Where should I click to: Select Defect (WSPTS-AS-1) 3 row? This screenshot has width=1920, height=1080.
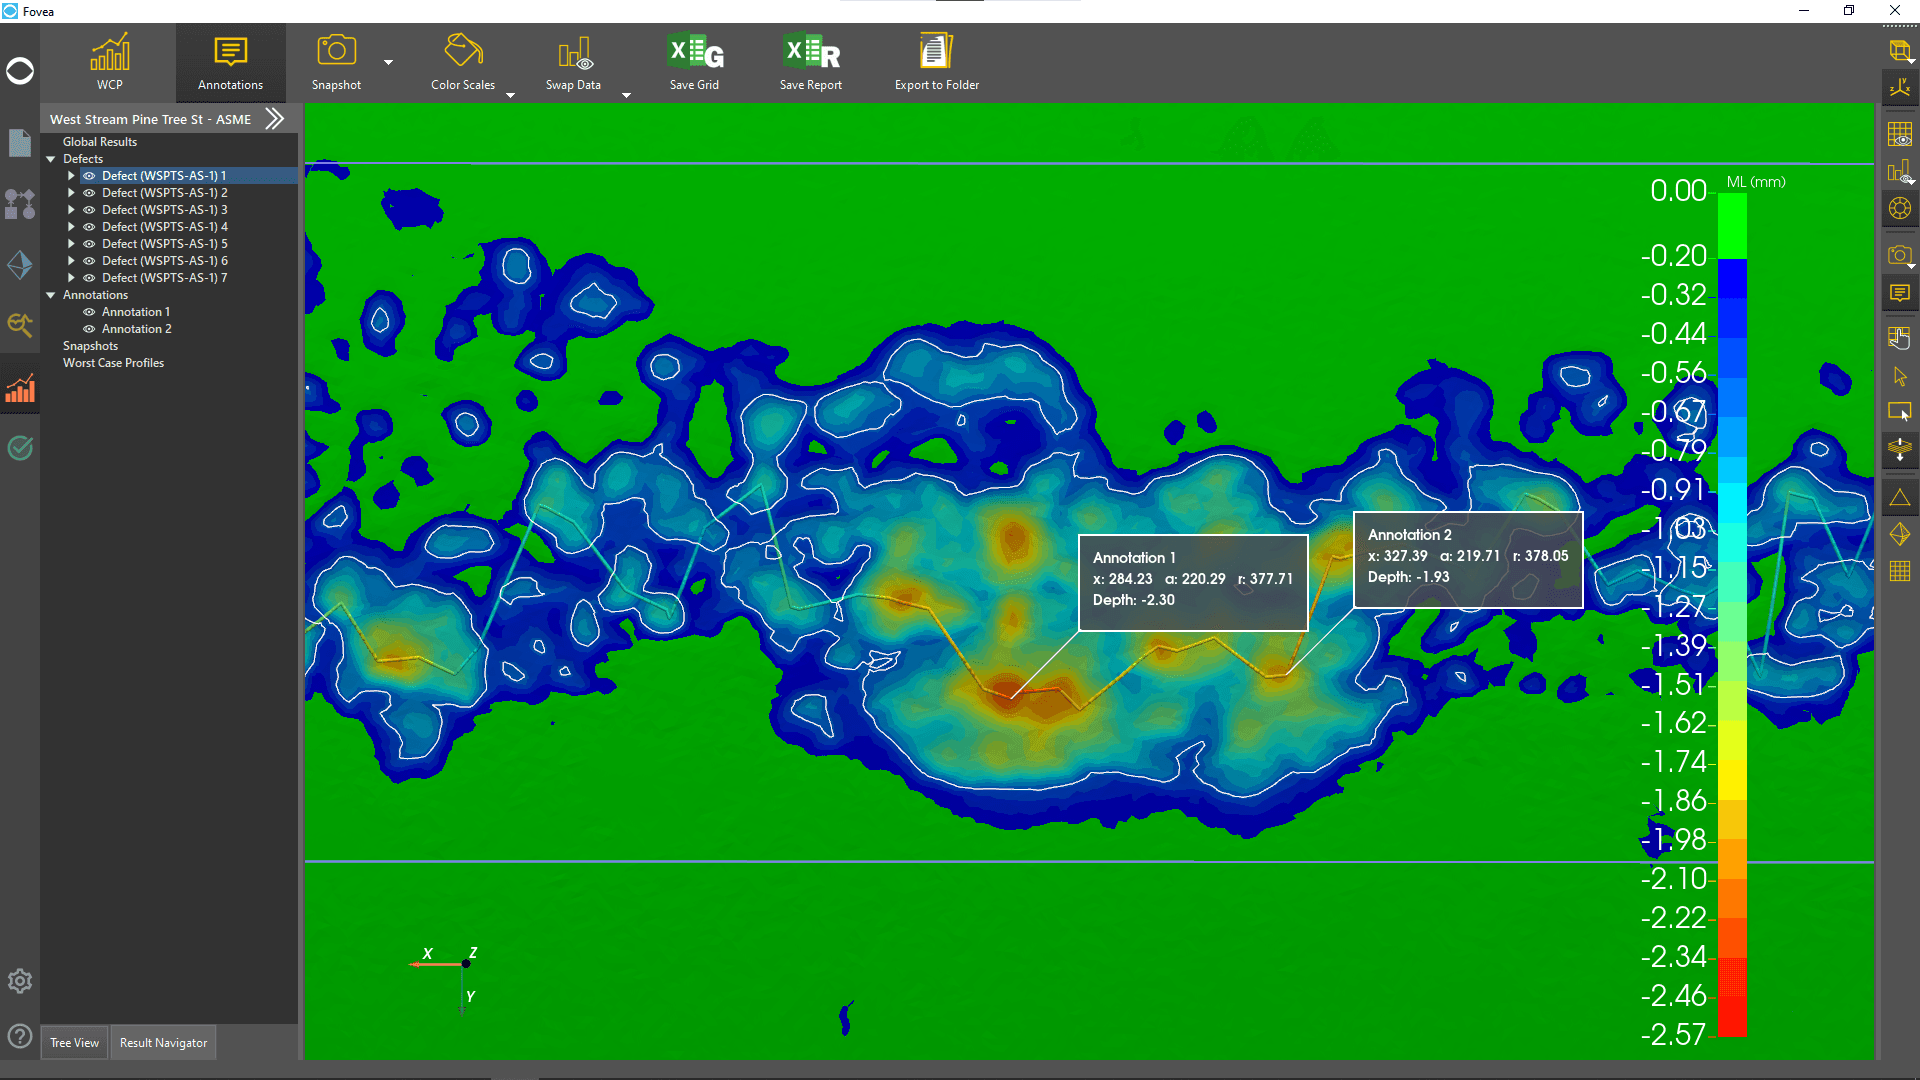164,210
